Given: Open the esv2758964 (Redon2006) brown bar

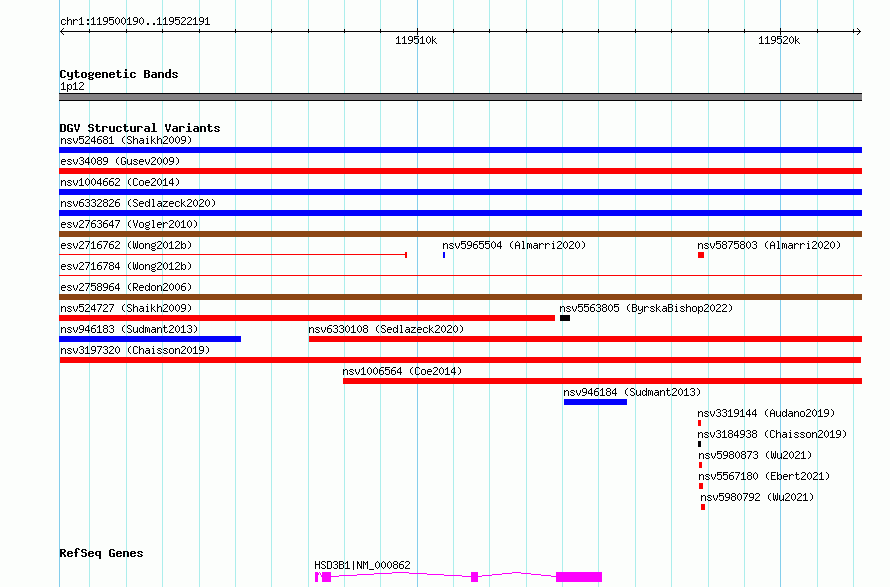Looking at the screenshot, I should point(460,297).
